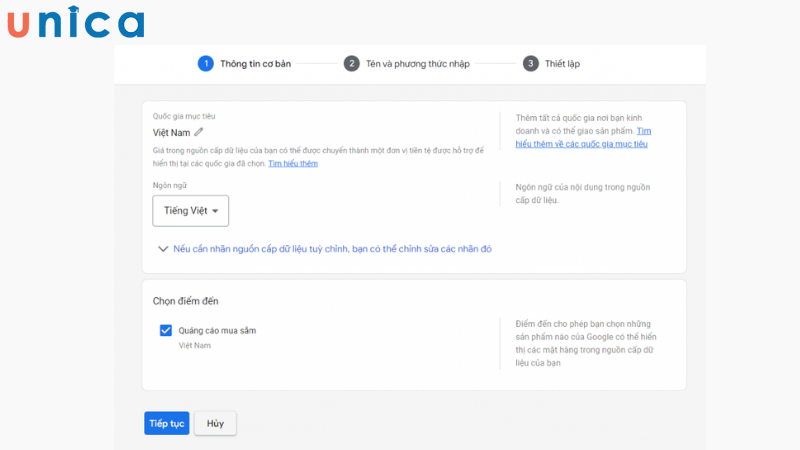This screenshot has height=450, width=800.
Task: Go to Tên và phương thức nhập step
Action: [x=417, y=63]
